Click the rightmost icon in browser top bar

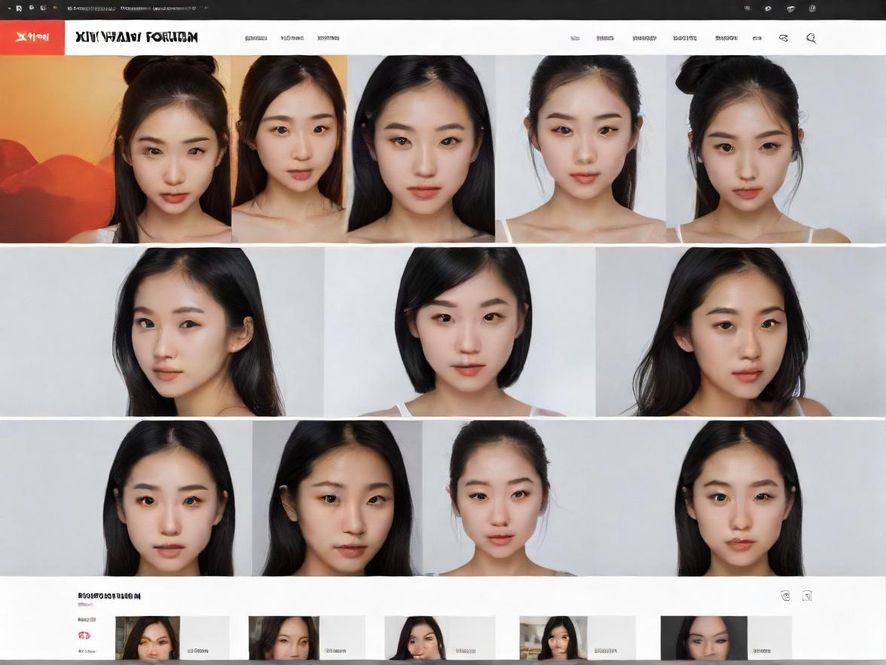[x=813, y=8]
